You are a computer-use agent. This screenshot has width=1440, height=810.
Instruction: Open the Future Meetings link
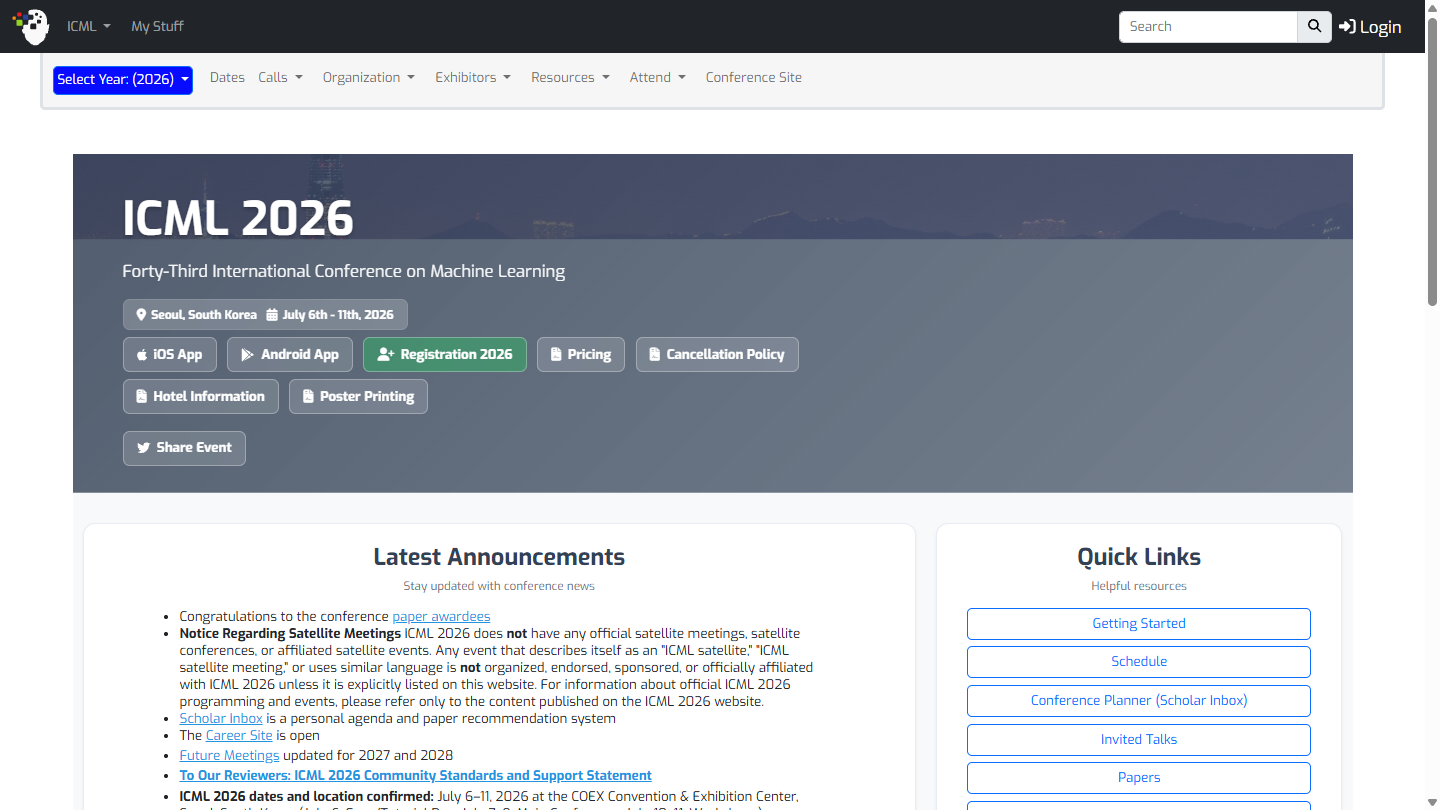point(229,755)
